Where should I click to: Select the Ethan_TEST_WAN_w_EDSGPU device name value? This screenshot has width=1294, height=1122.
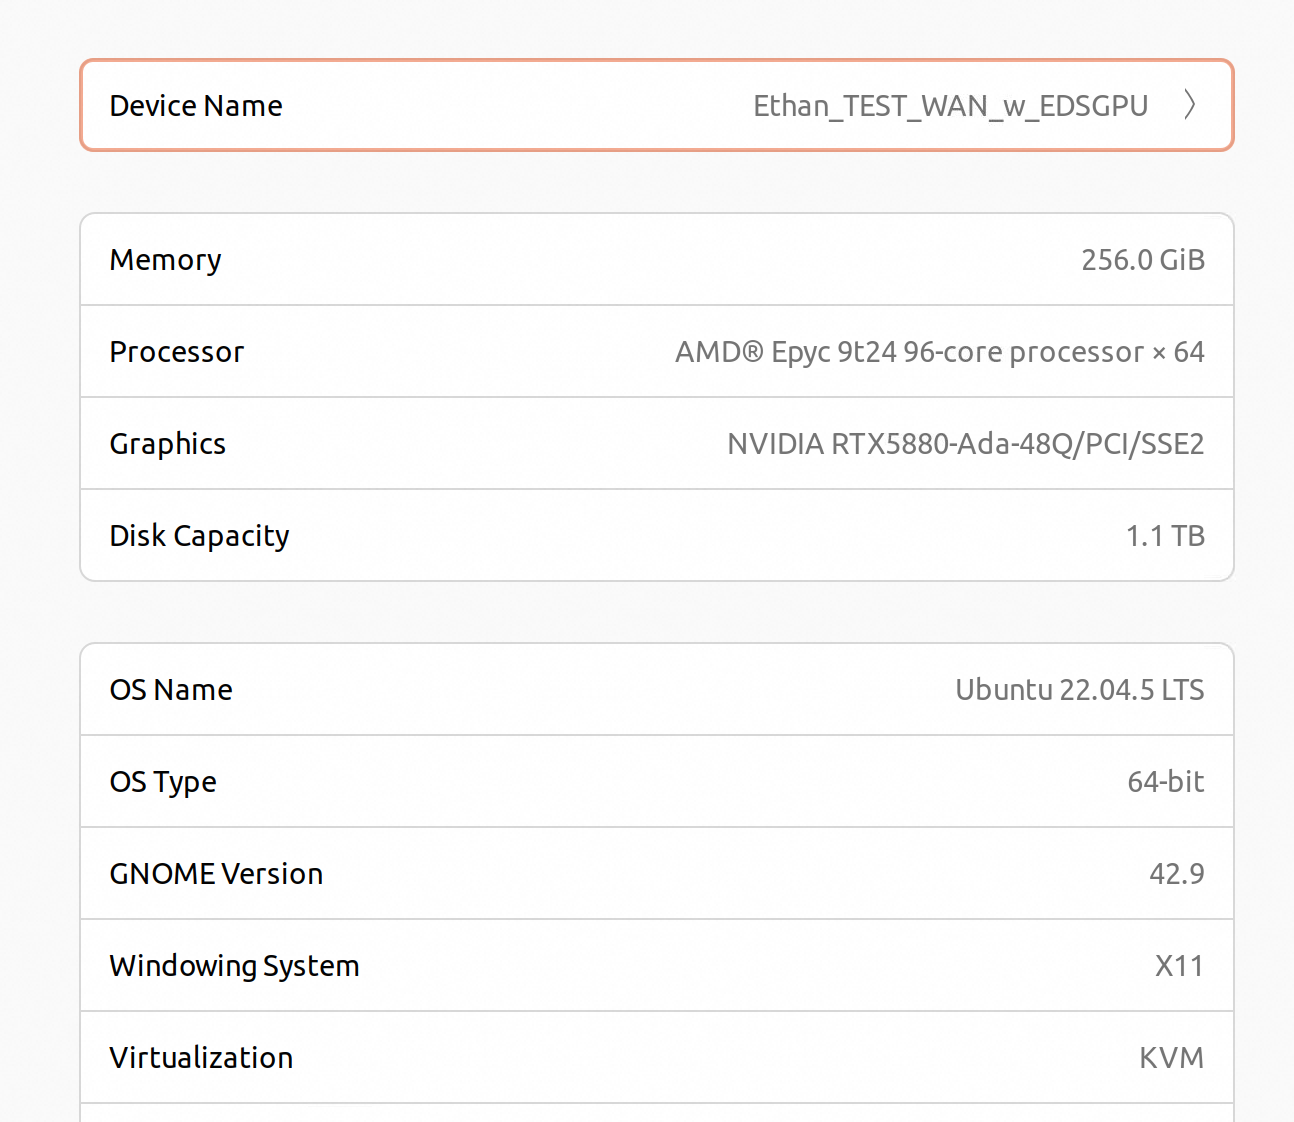pyautogui.click(x=950, y=106)
